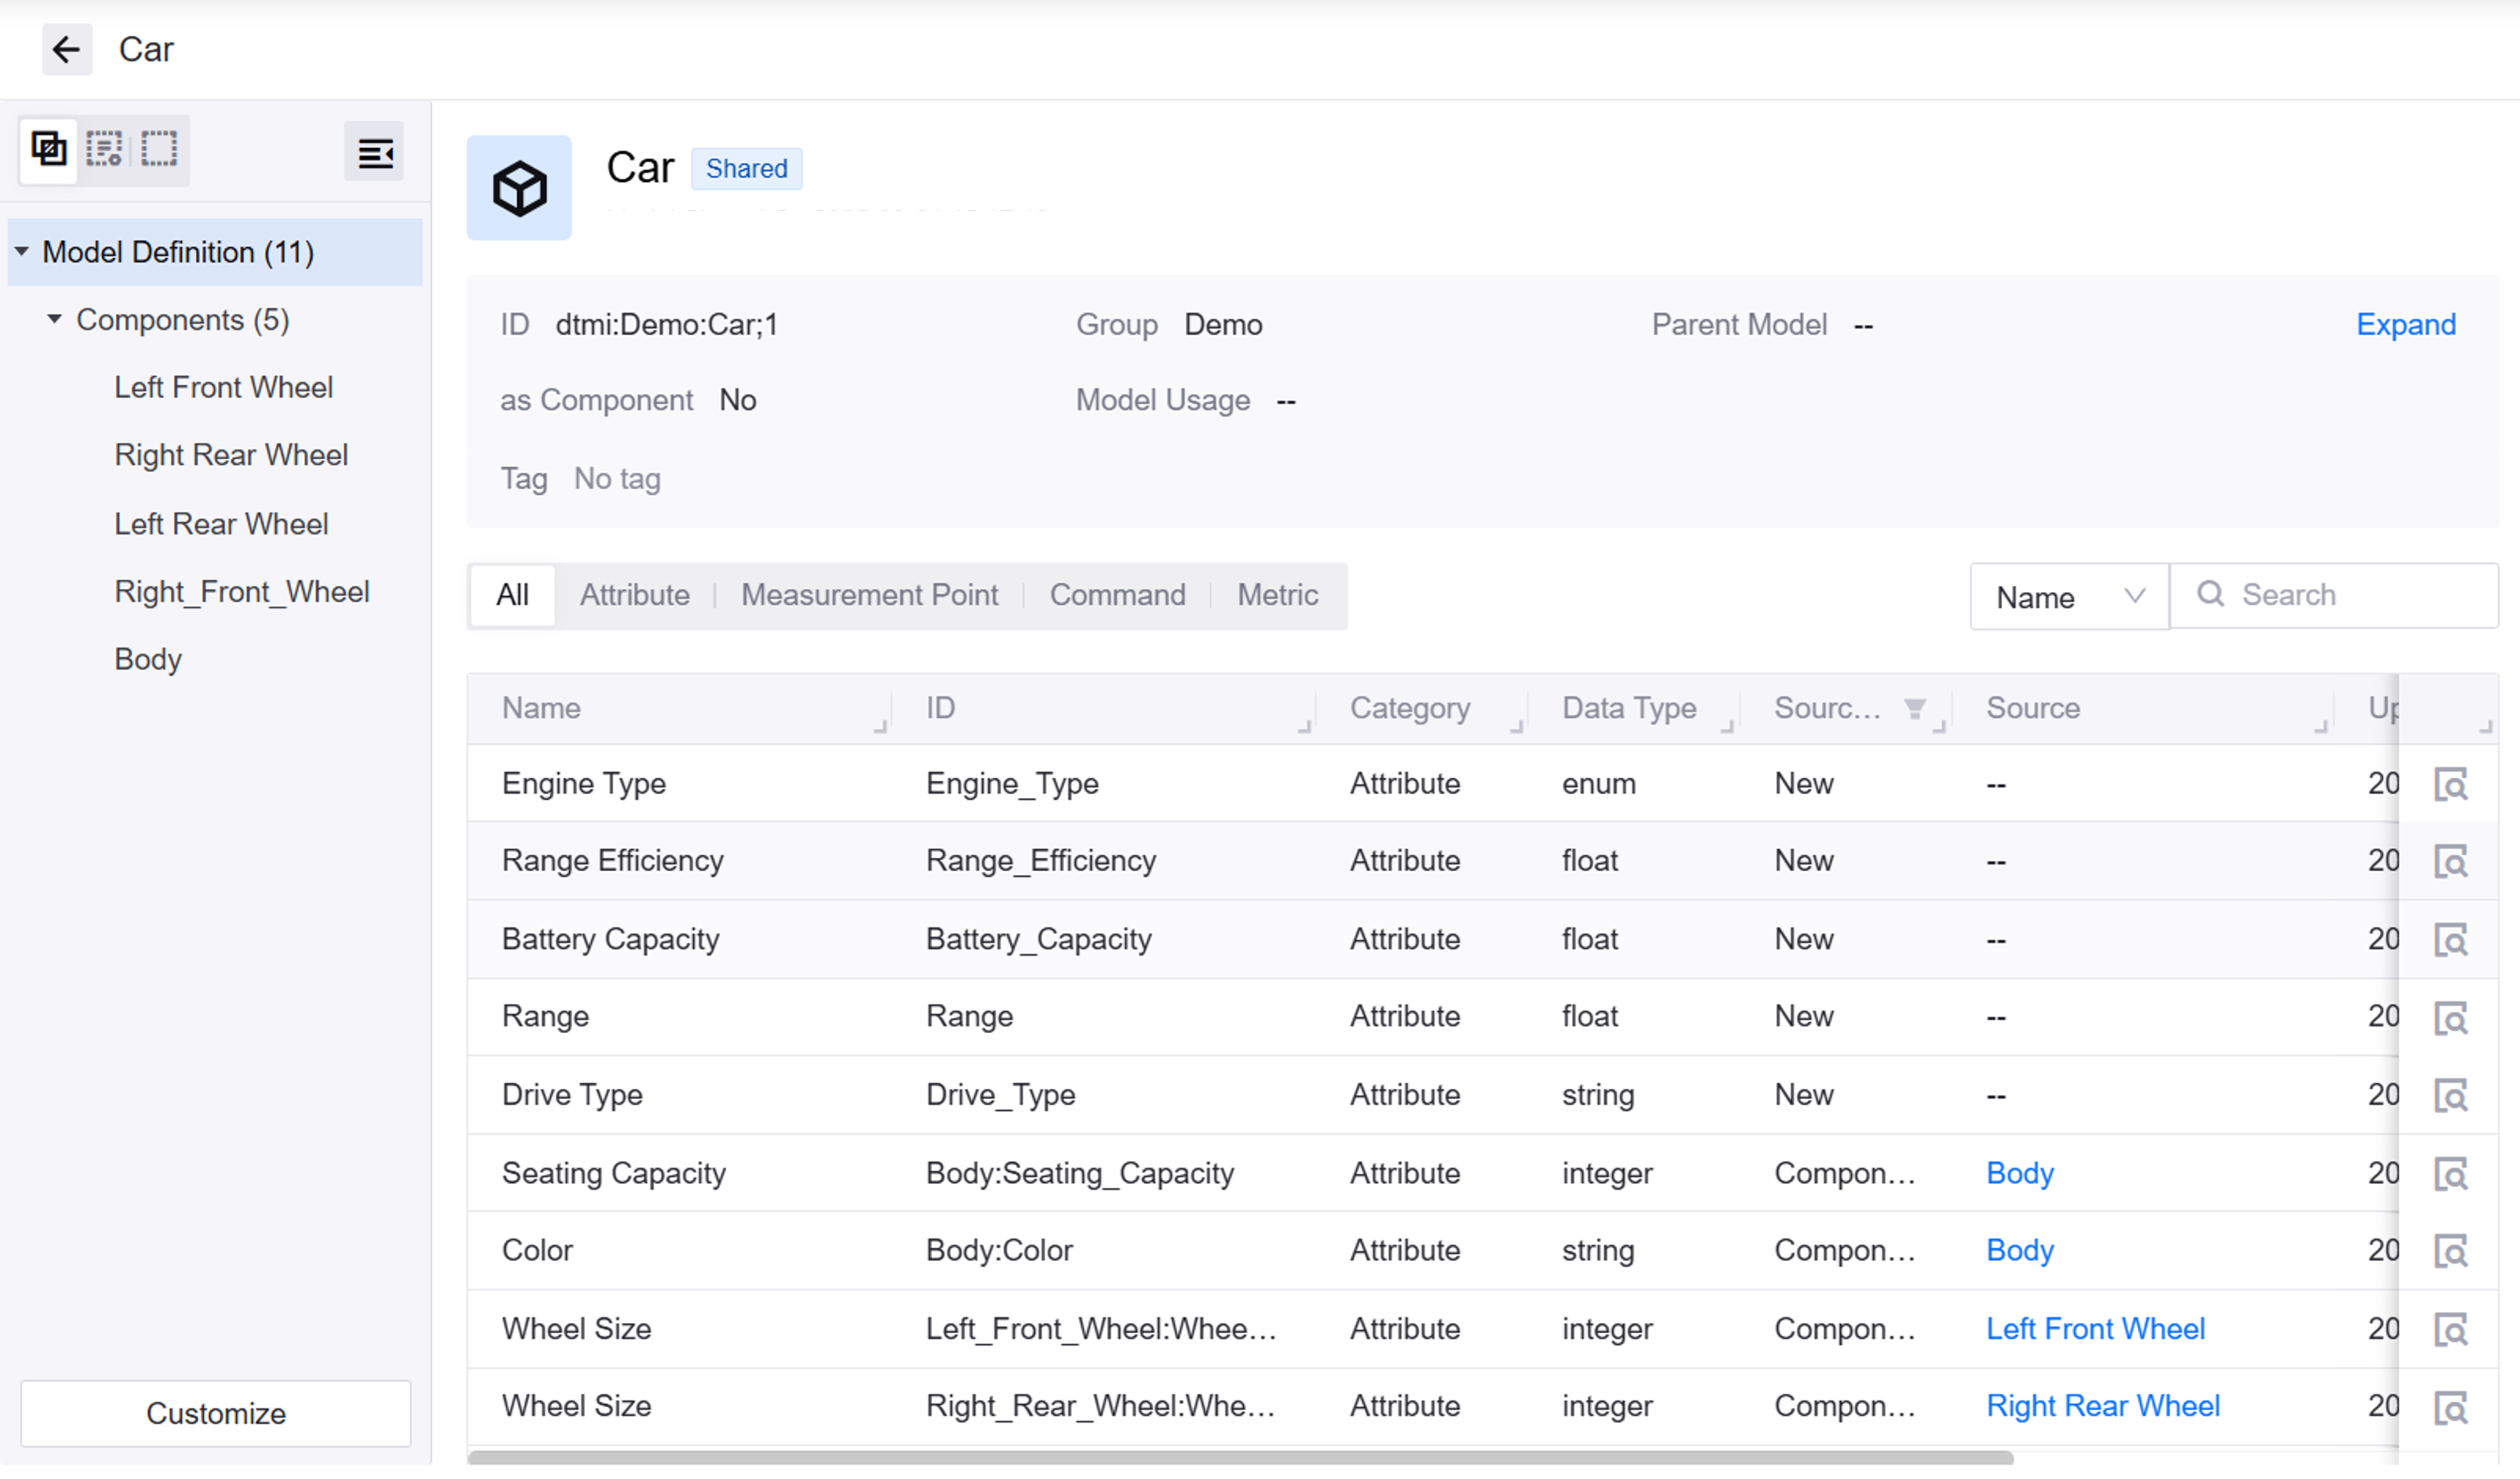Switch to the Command tab
This screenshot has height=1479, width=2520.
point(1117,596)
